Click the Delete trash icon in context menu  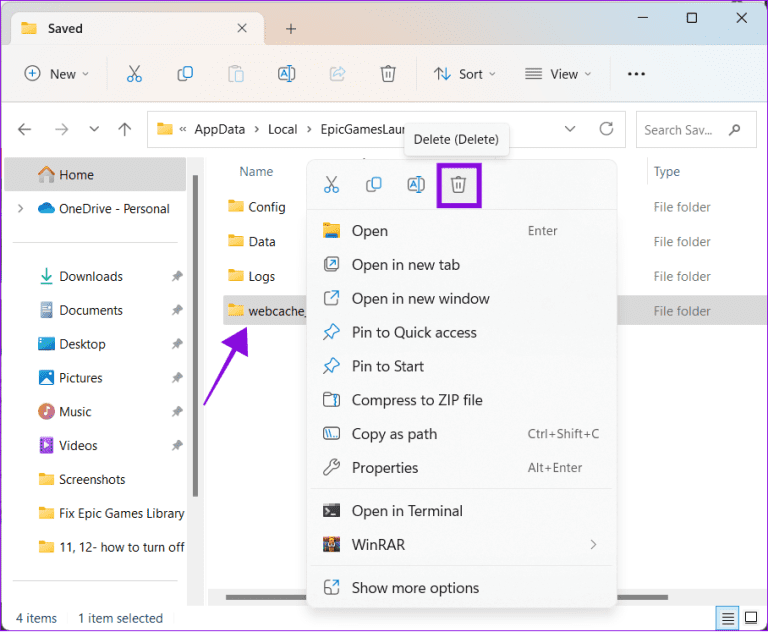(x=458, y=185)
